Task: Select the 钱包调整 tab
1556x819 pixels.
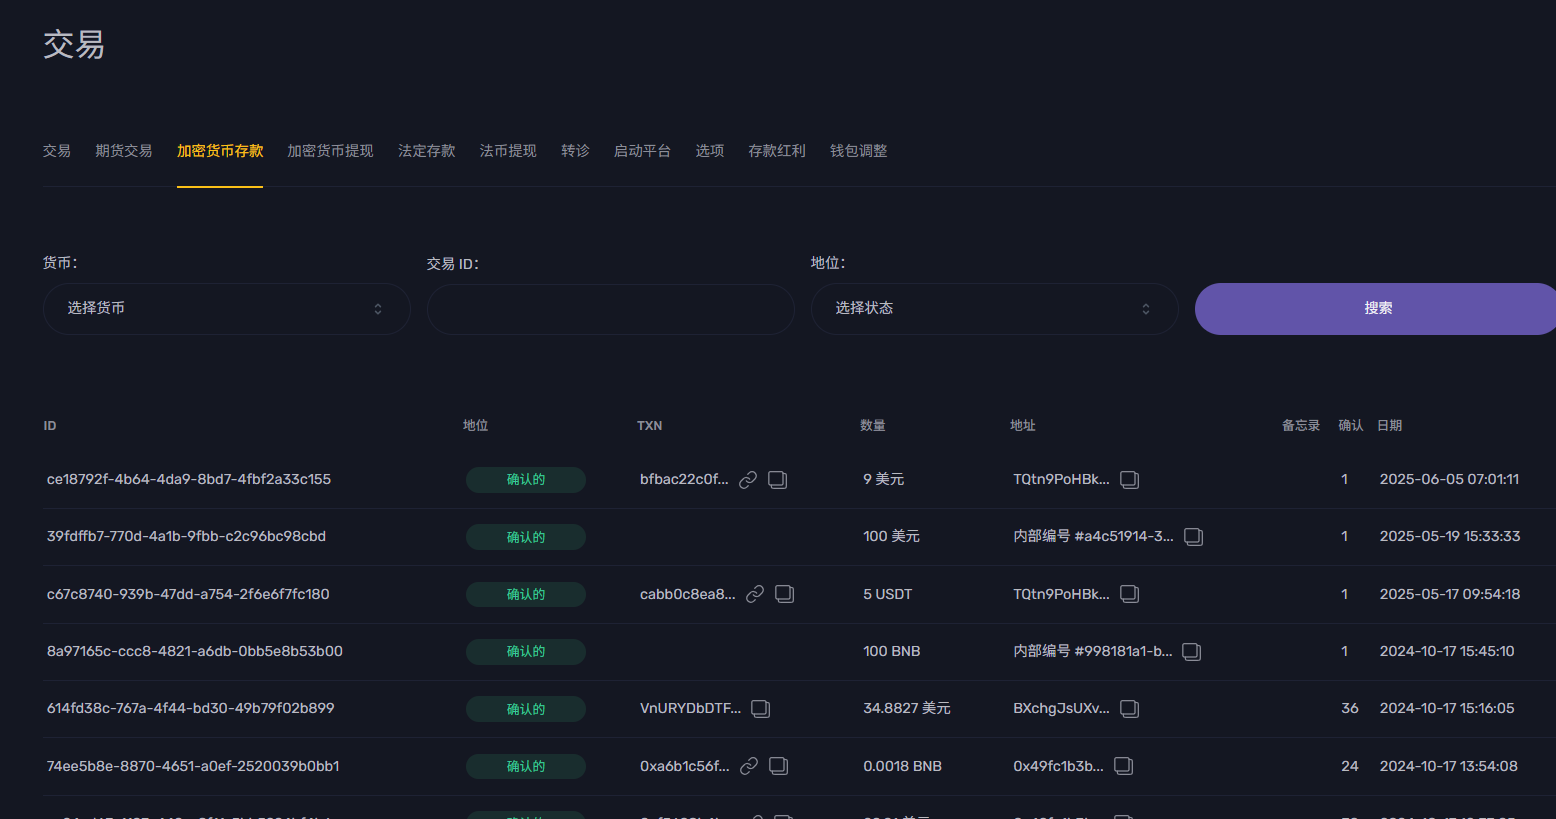Action: [858, 150]
